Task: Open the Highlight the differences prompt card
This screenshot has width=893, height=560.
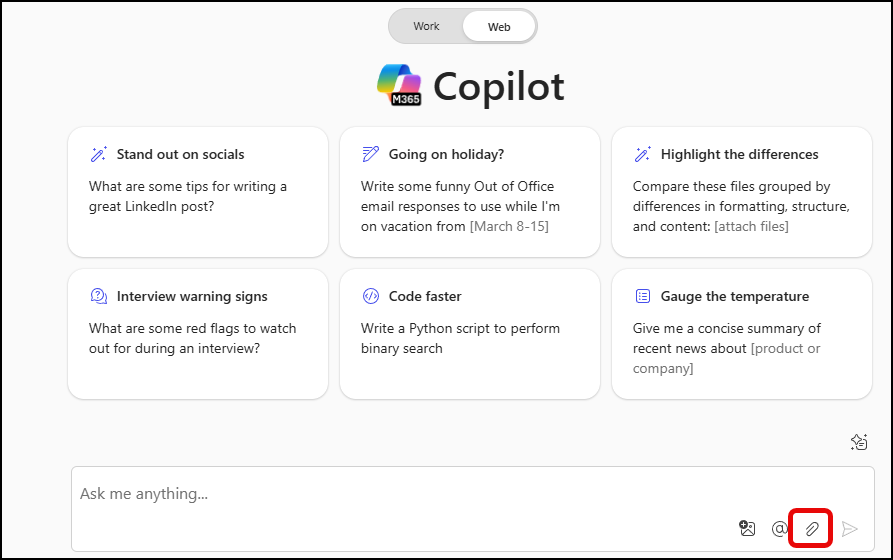Action: [x=742, y=192]
